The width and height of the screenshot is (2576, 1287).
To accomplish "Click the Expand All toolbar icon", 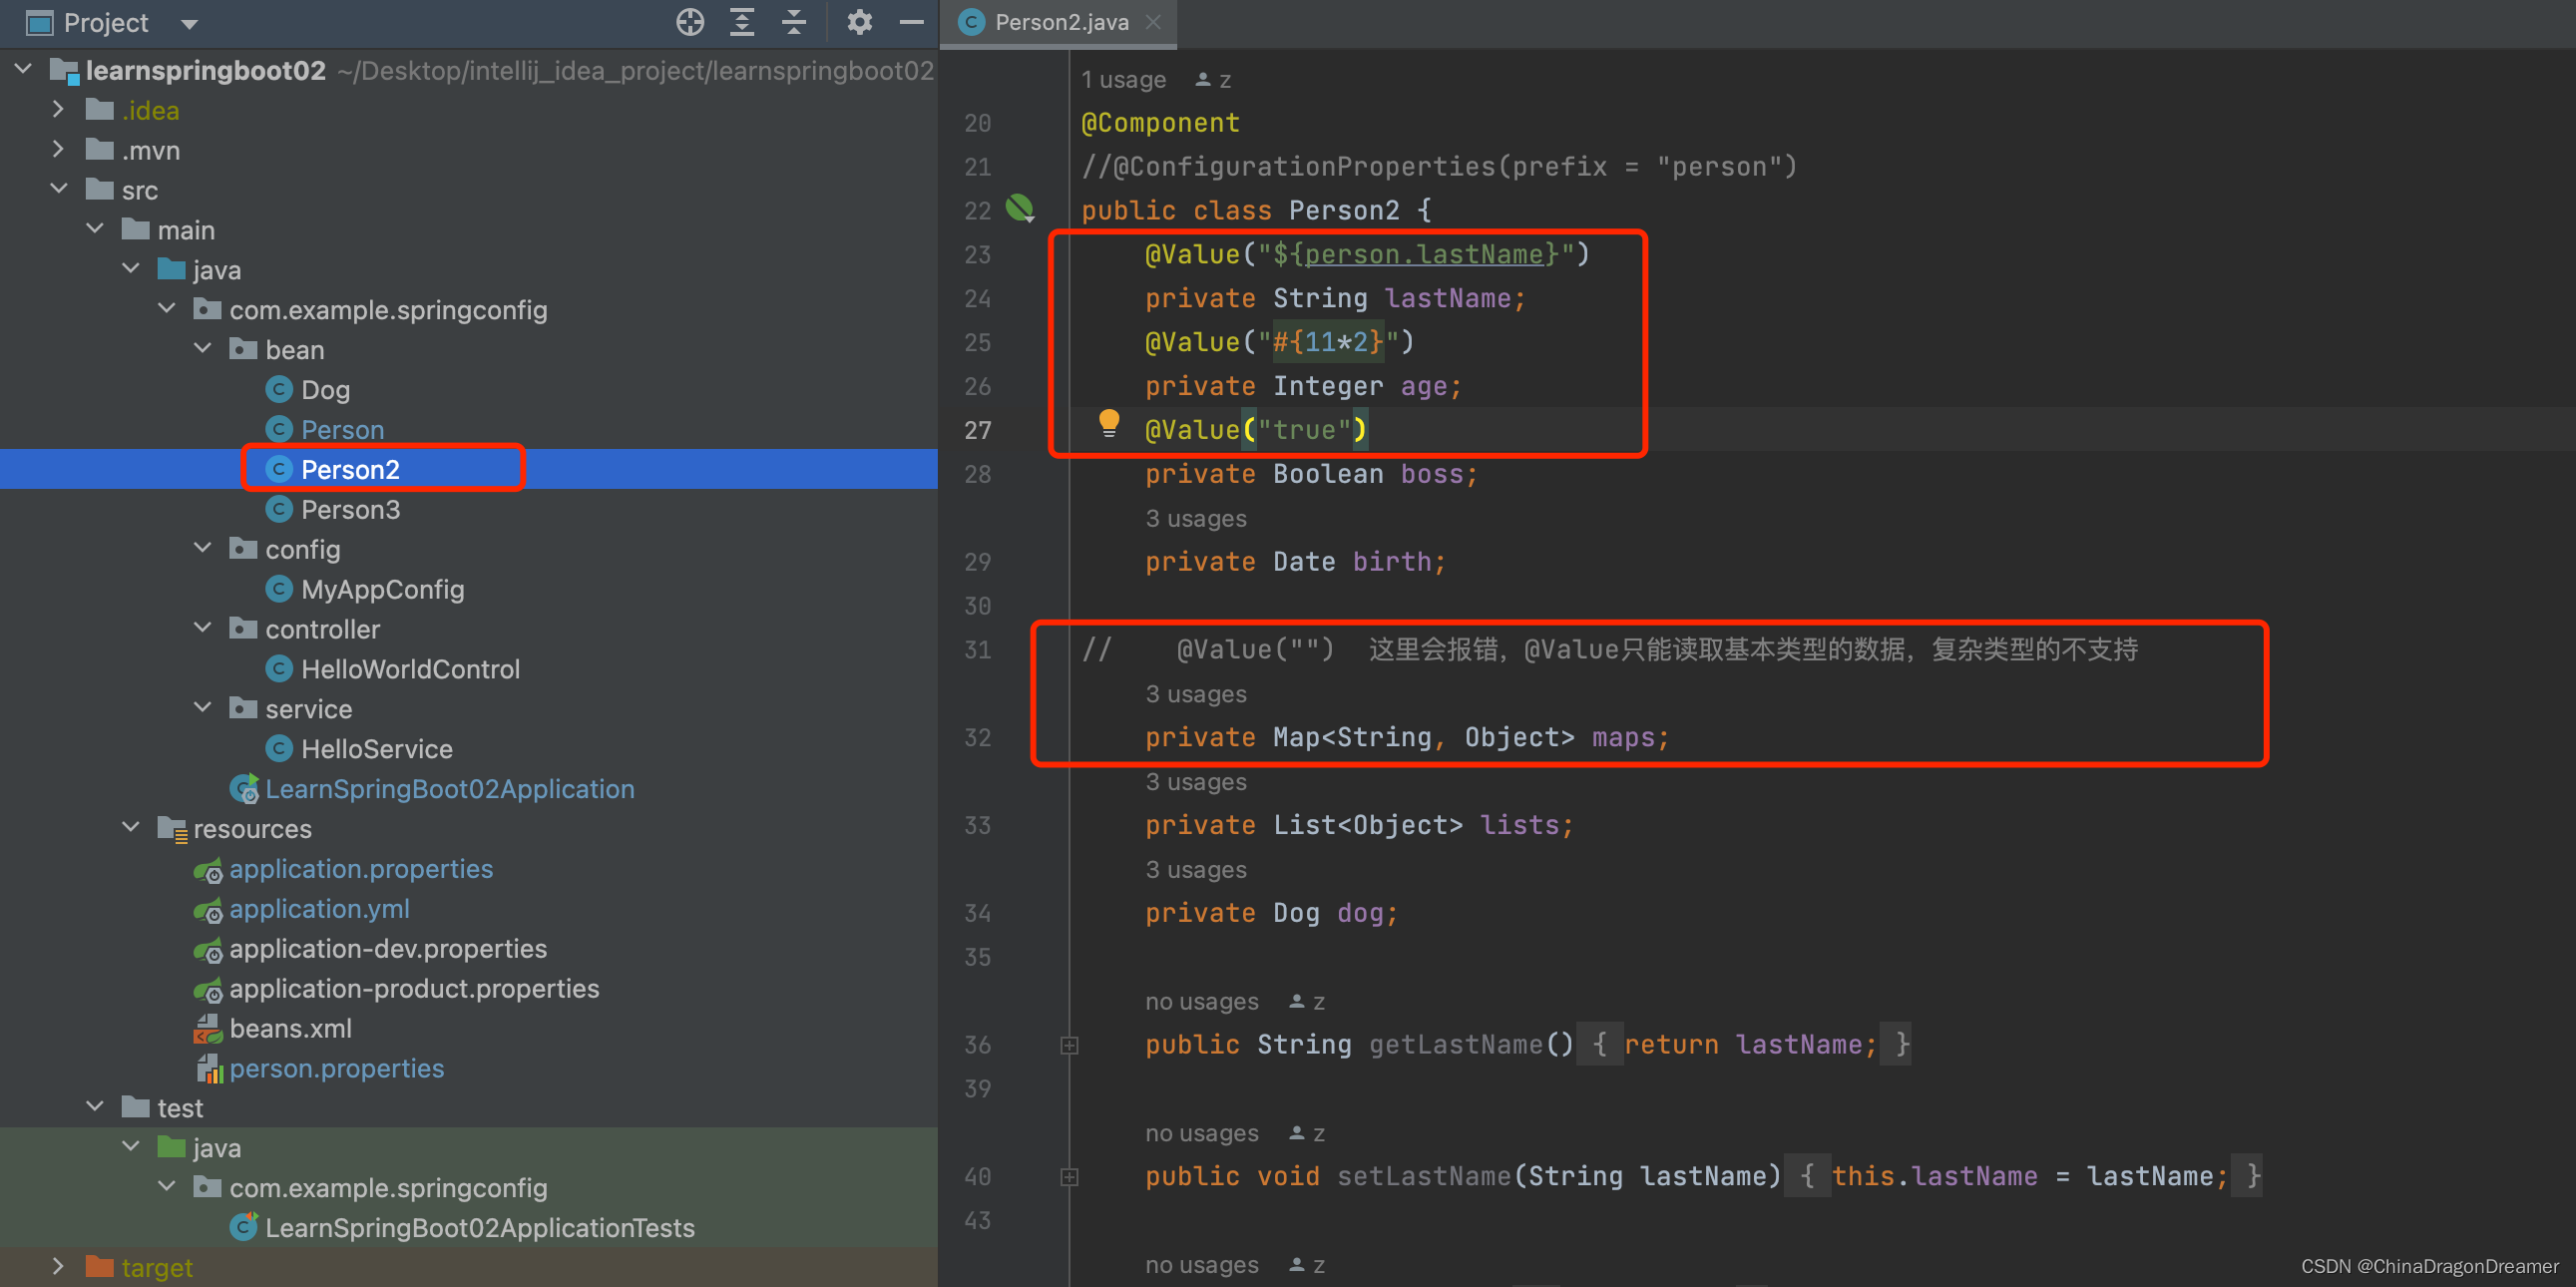I will click(742, 22).
